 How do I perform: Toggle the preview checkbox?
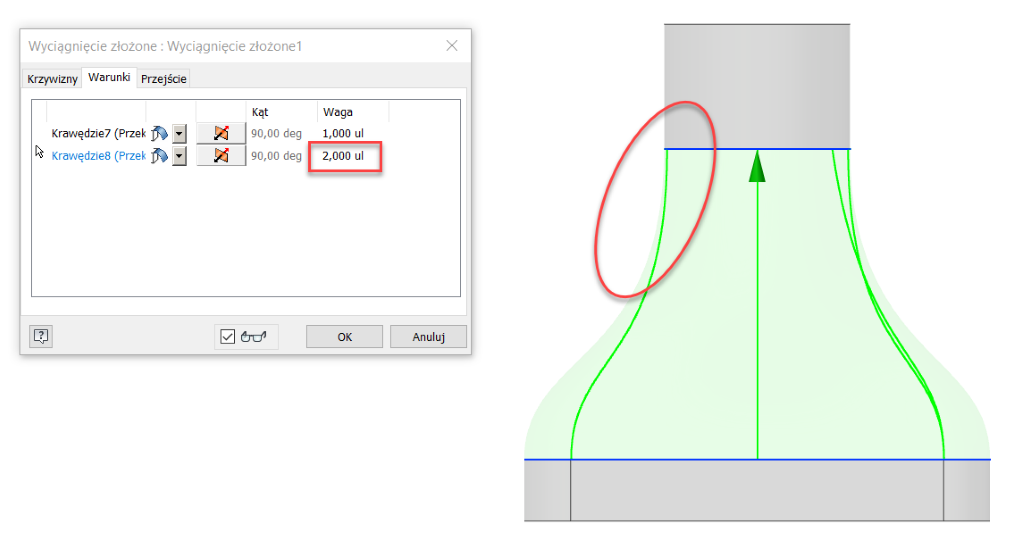tap(228, 337)
